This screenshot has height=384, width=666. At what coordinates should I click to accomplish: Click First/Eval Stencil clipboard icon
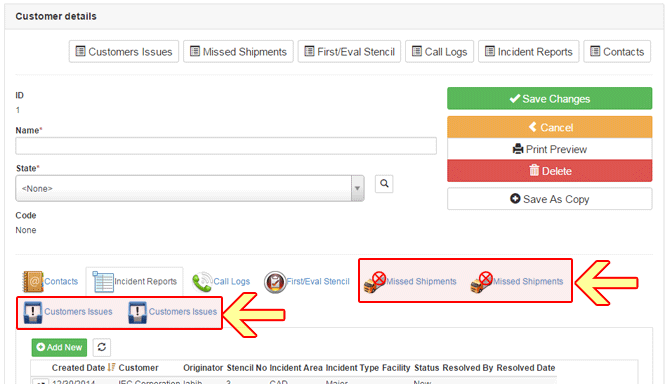275,282
